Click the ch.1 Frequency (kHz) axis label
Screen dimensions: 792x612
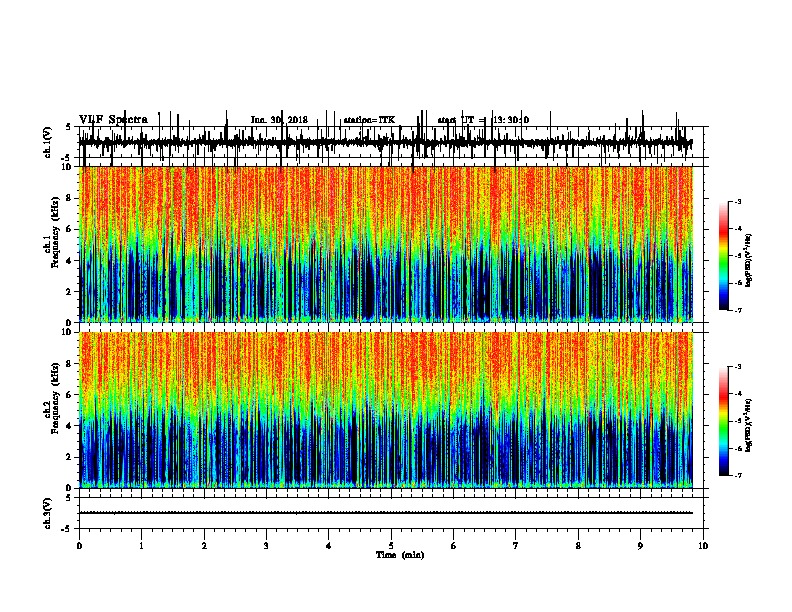pos(52,231)
